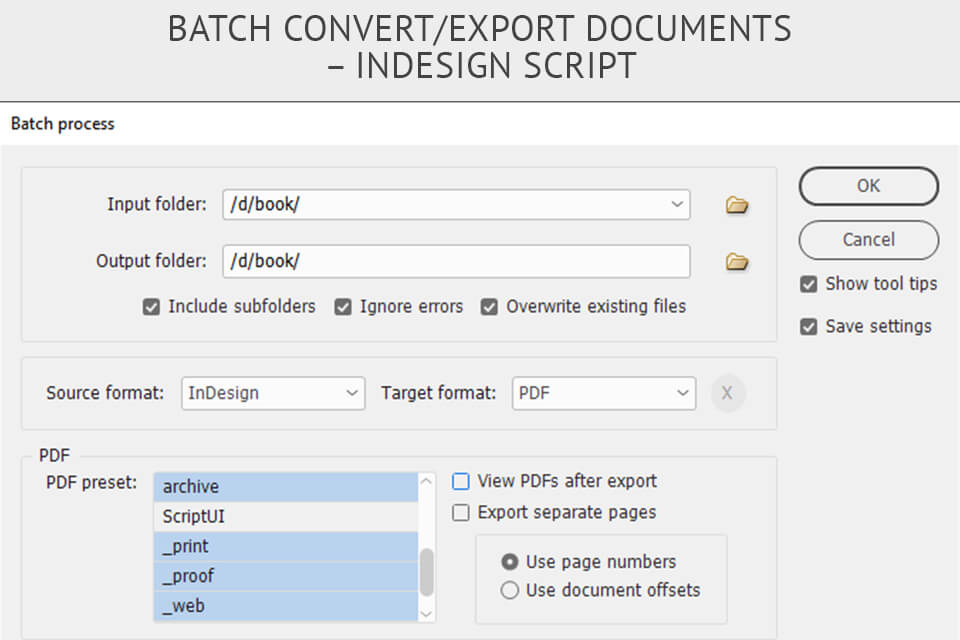This screenshot has width=960, height=640.
Task: Disable Ignore errors
Action: 342,307
